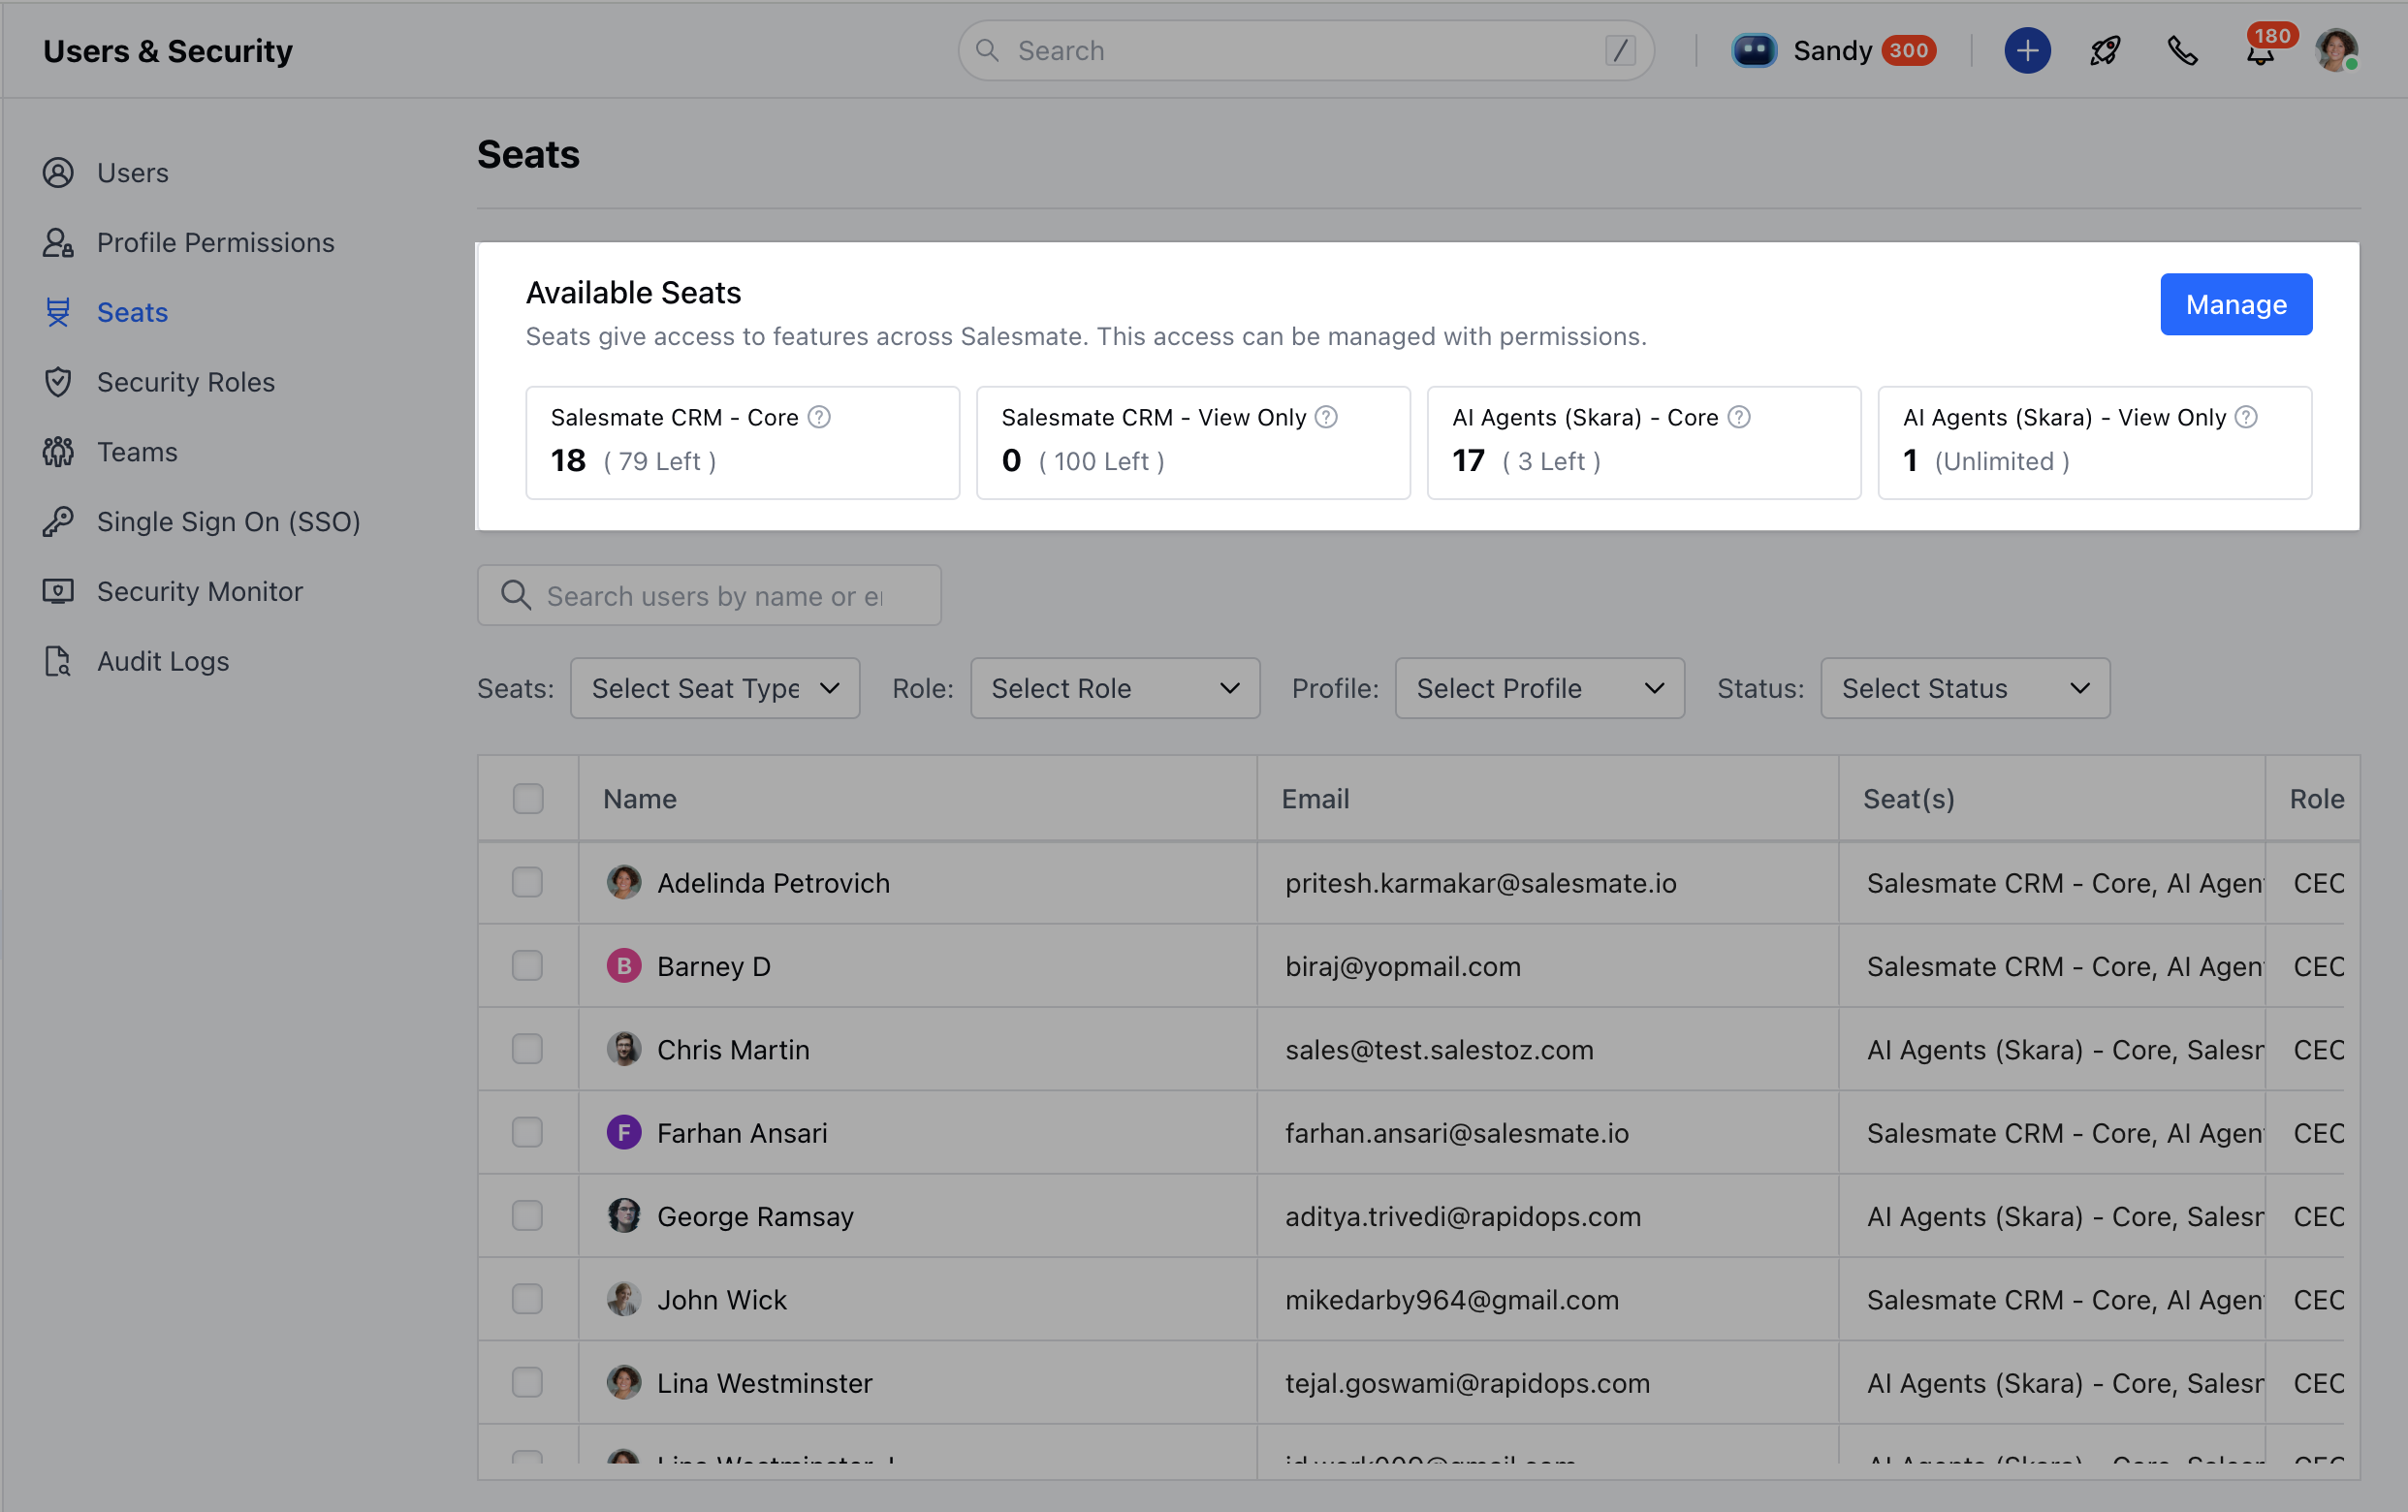Expand the Select Seat Type dropdown
This screenshot has height=1512, width=2408.
click(715, 688)
